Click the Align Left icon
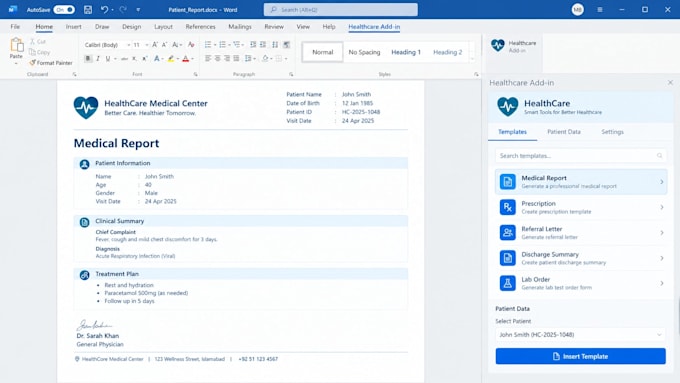 tap(208, 59)
